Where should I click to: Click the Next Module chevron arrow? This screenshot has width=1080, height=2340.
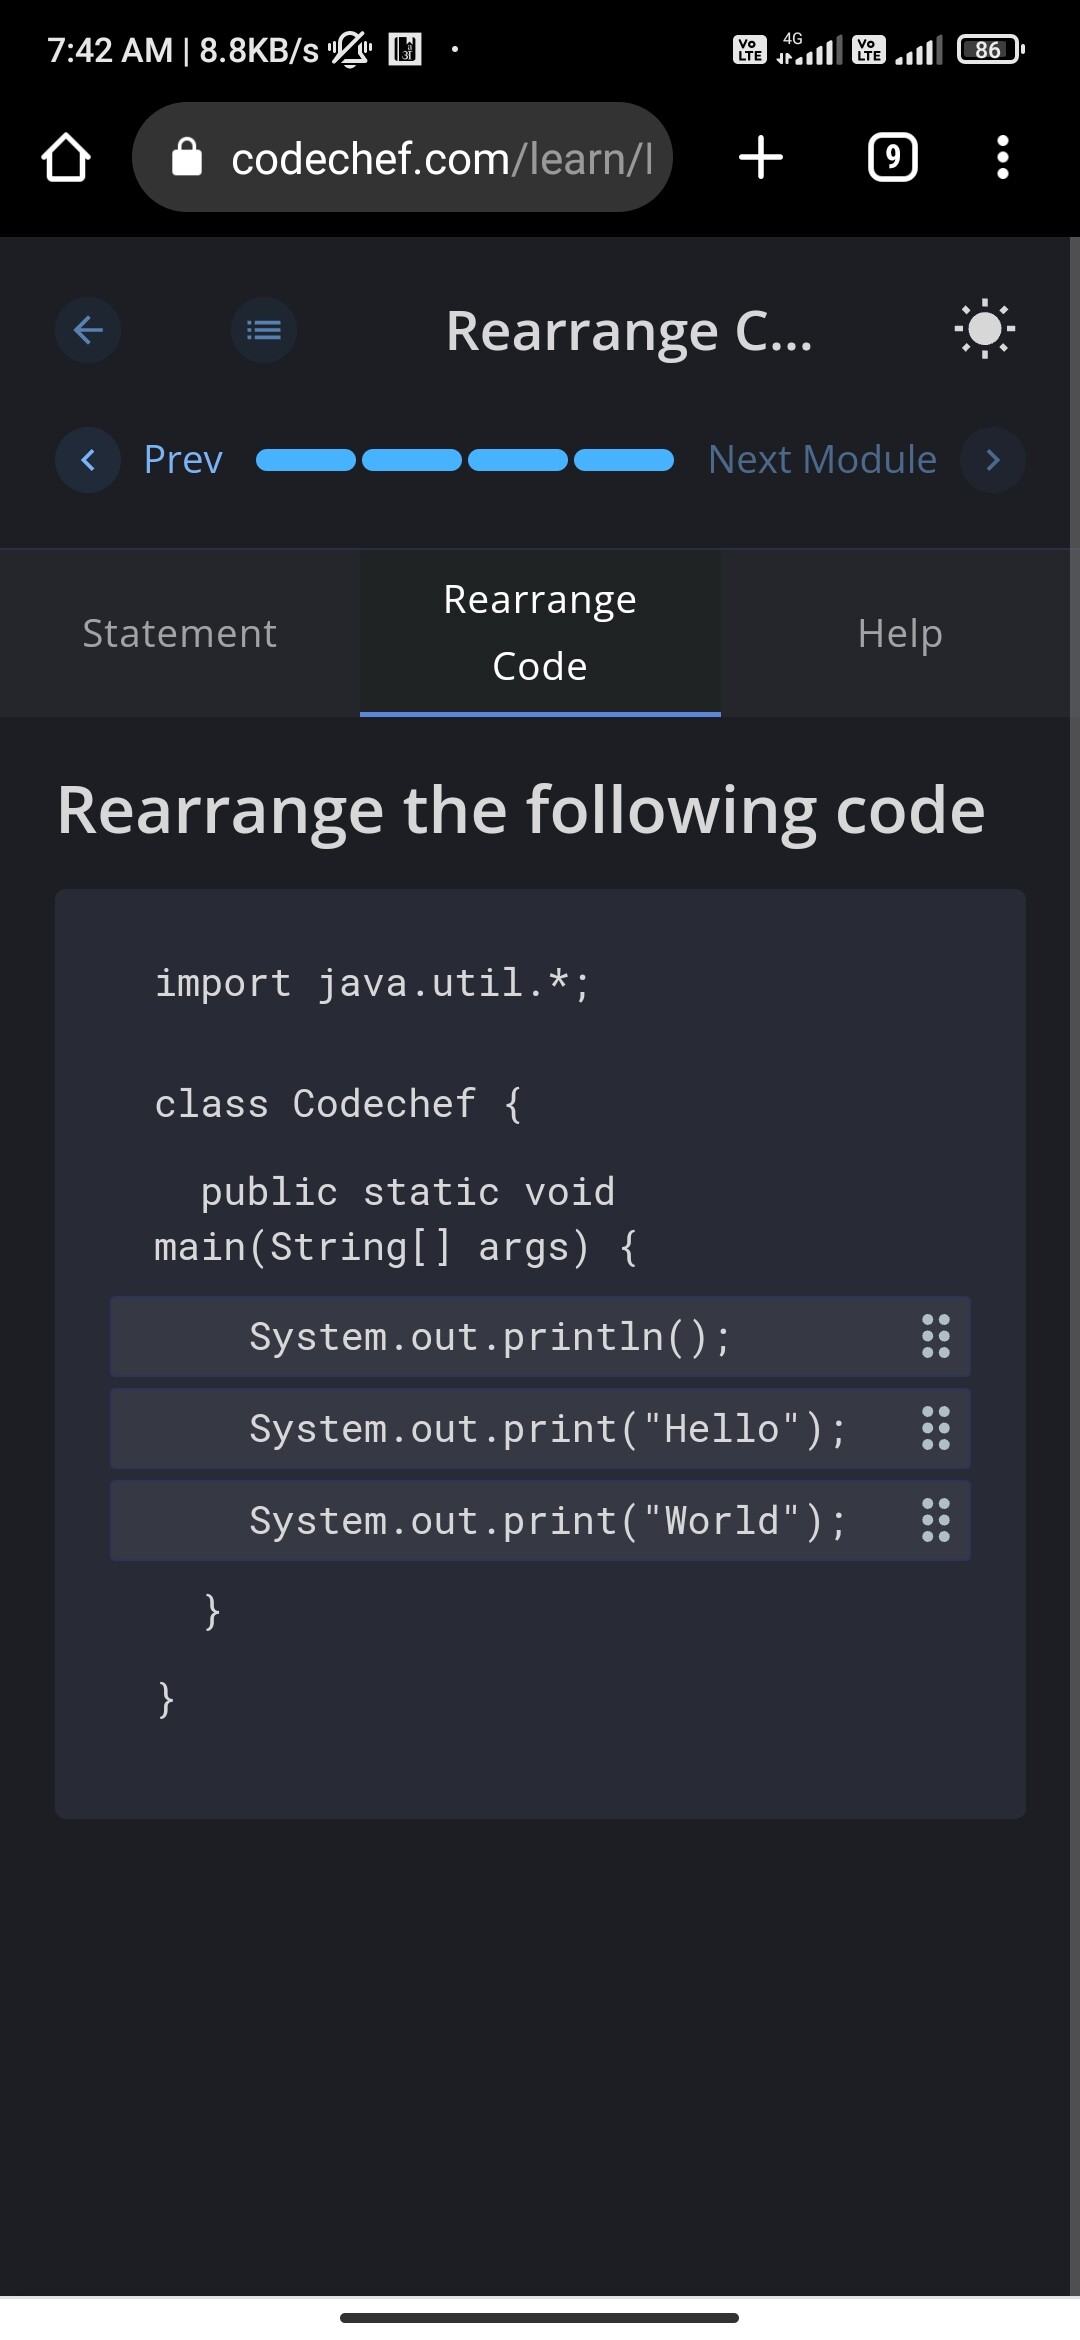click(993, 460)
